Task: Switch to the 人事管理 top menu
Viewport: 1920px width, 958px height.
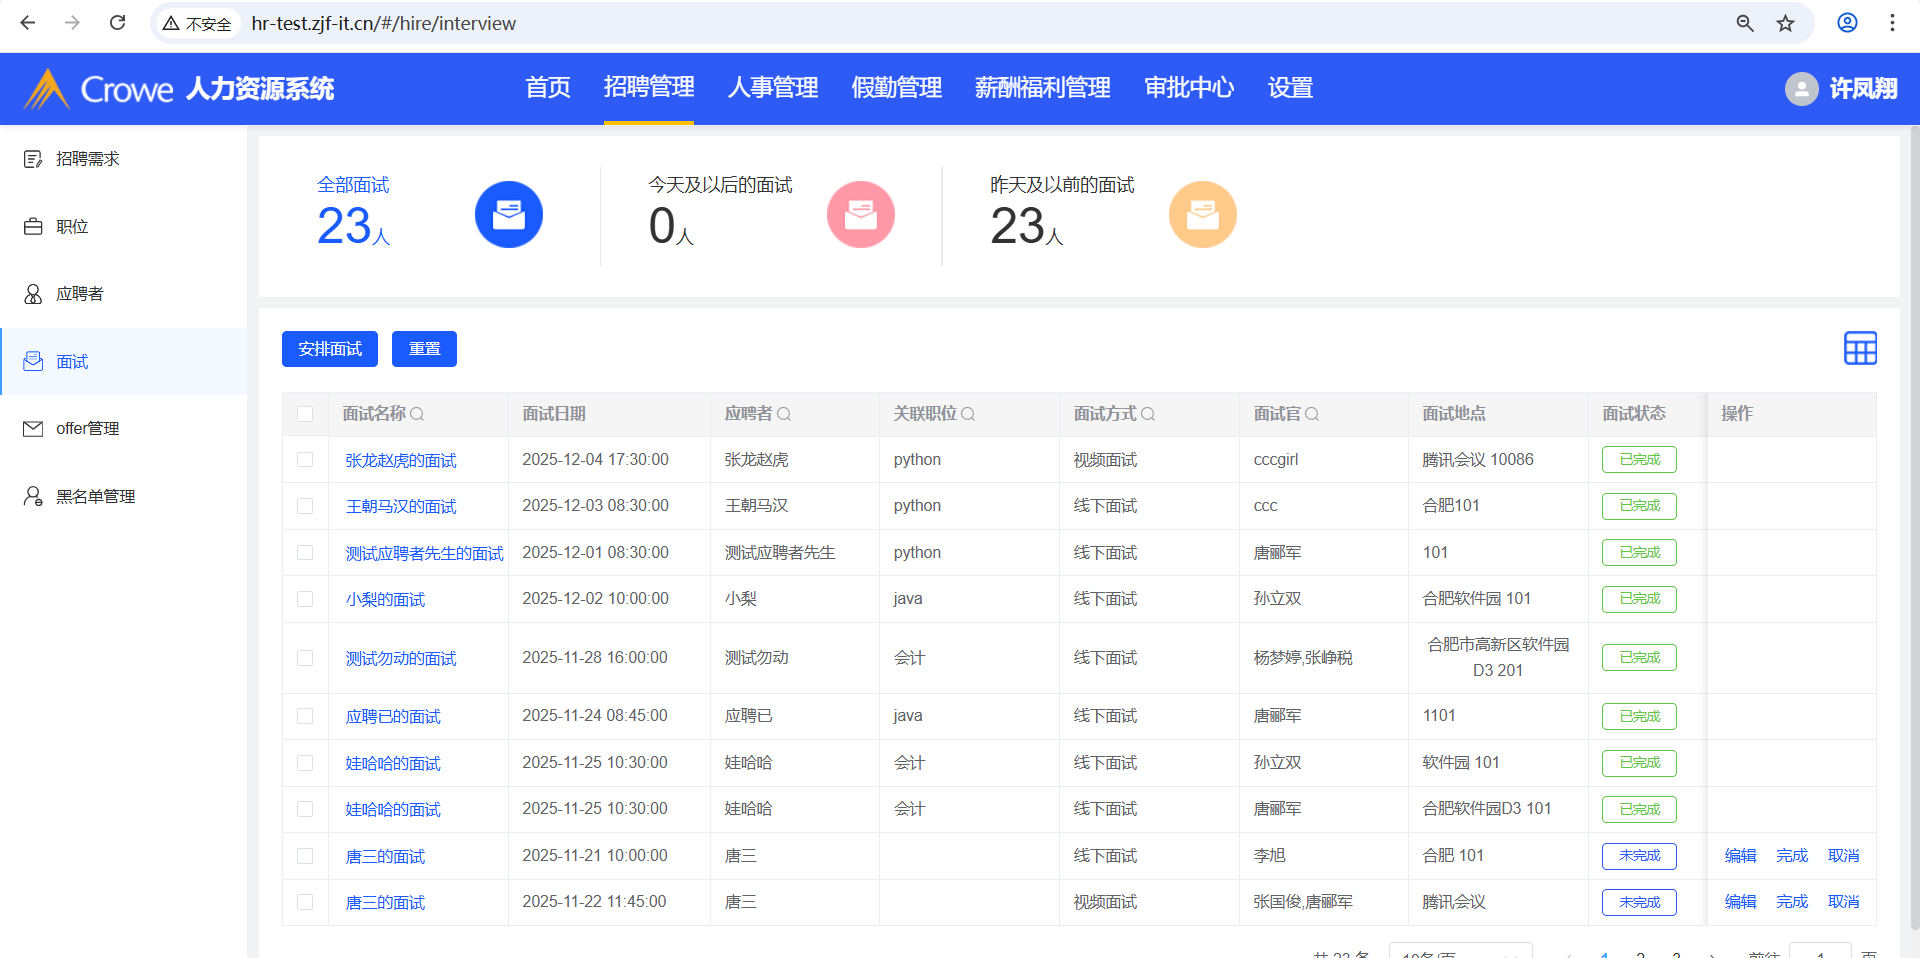Action: [x=772, y=88]
